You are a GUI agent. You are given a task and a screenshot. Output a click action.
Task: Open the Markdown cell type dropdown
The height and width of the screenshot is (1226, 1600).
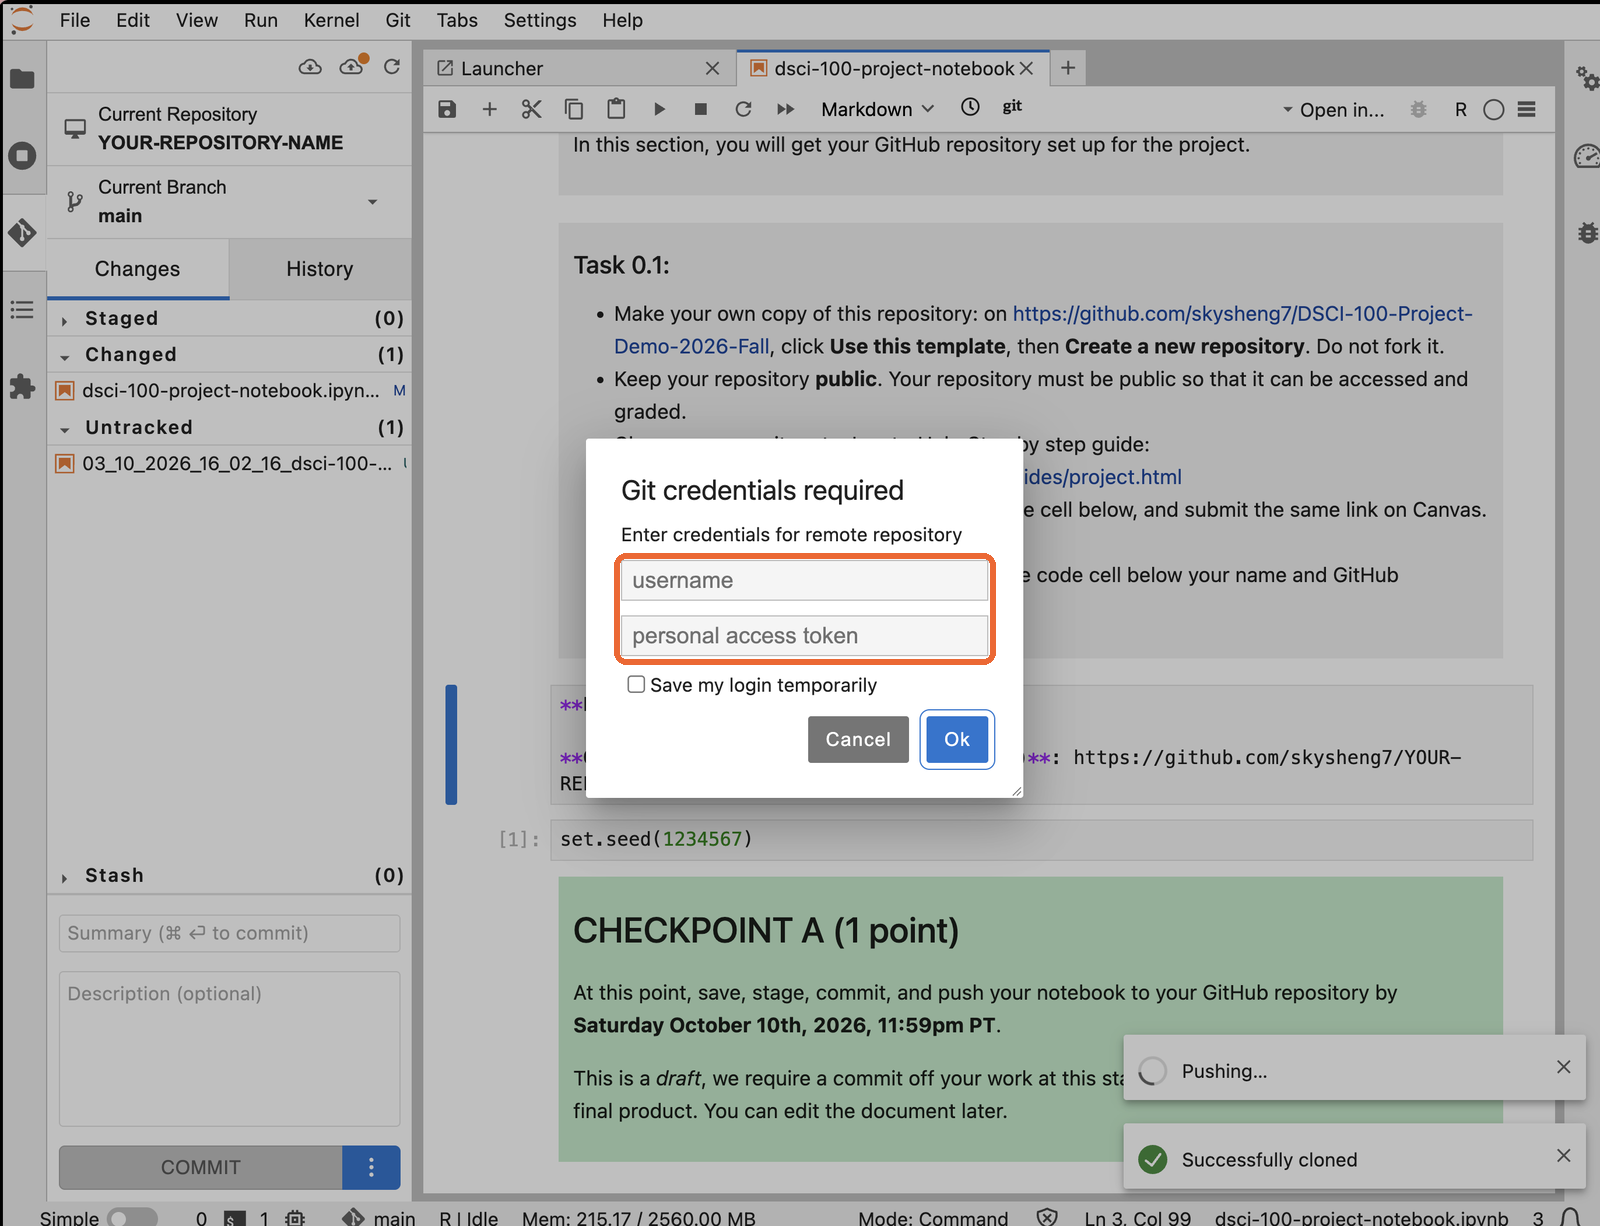(x=877, y=109)
